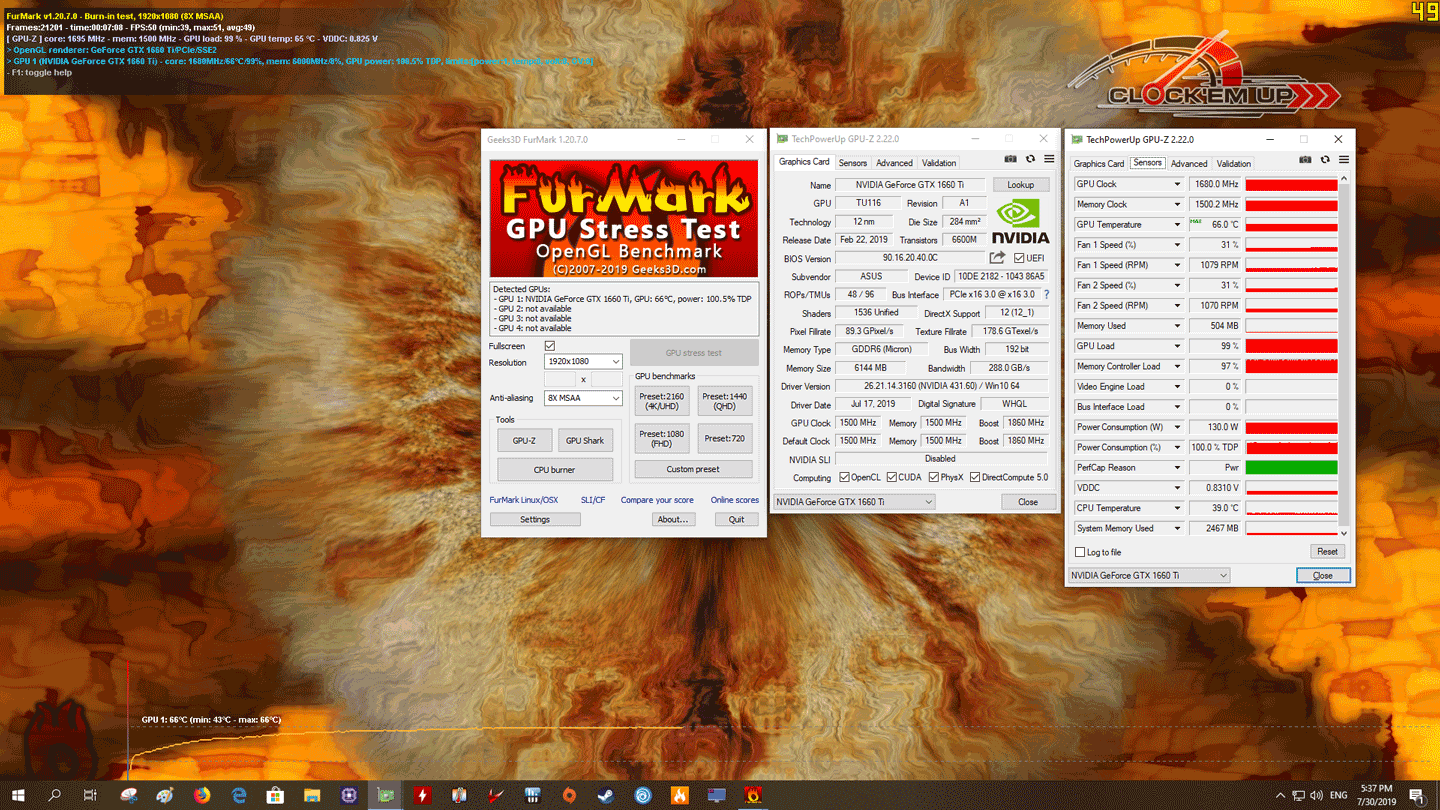1440x810 pixels.
Task: Switch to Advanced tab in Graphics Card window
Action: tap(894, 163)
